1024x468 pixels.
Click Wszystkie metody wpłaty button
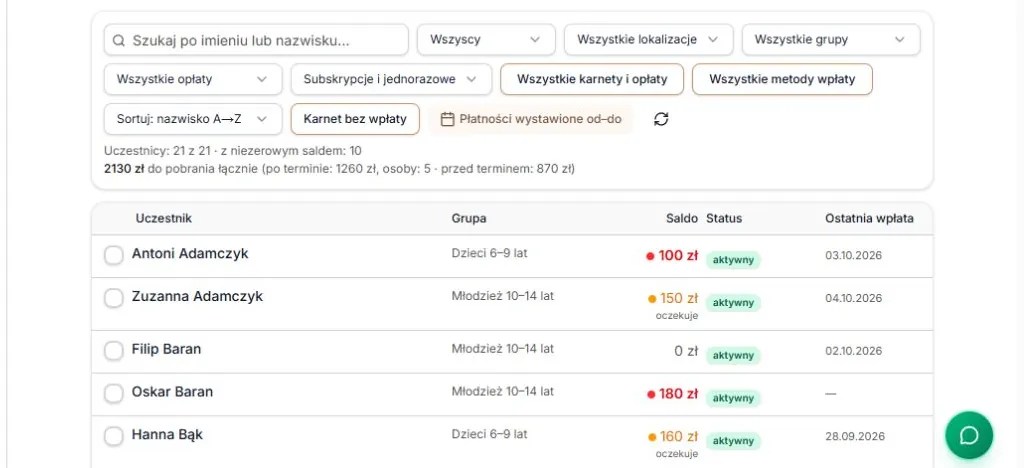782,80
